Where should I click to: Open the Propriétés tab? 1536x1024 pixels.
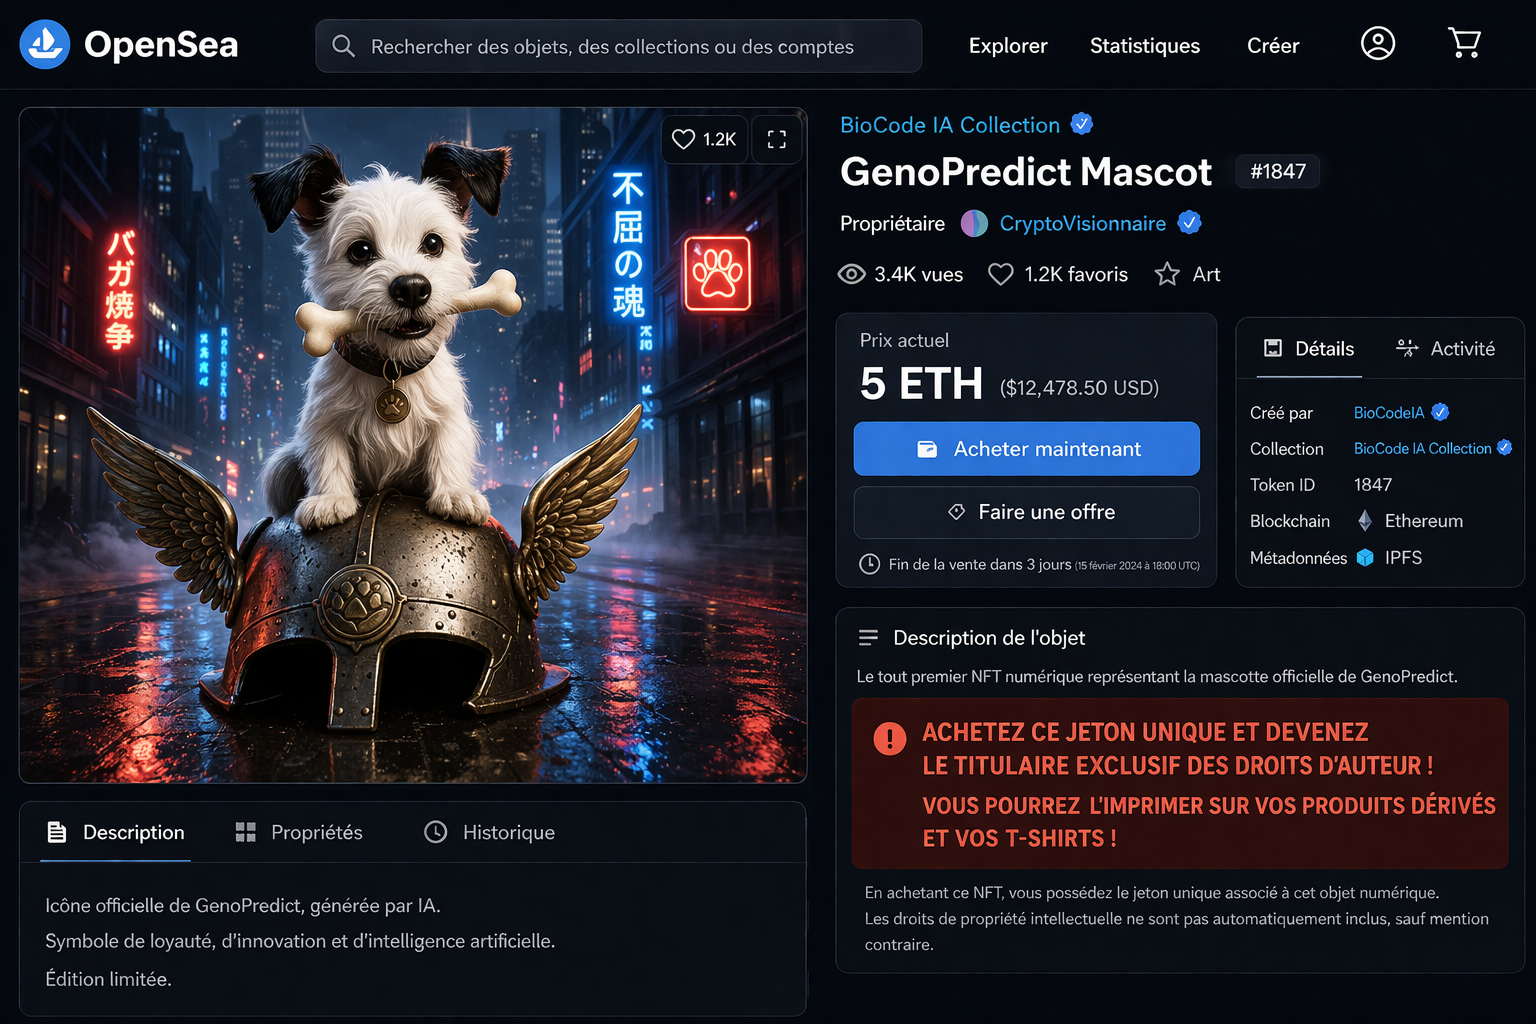[299, 832]
